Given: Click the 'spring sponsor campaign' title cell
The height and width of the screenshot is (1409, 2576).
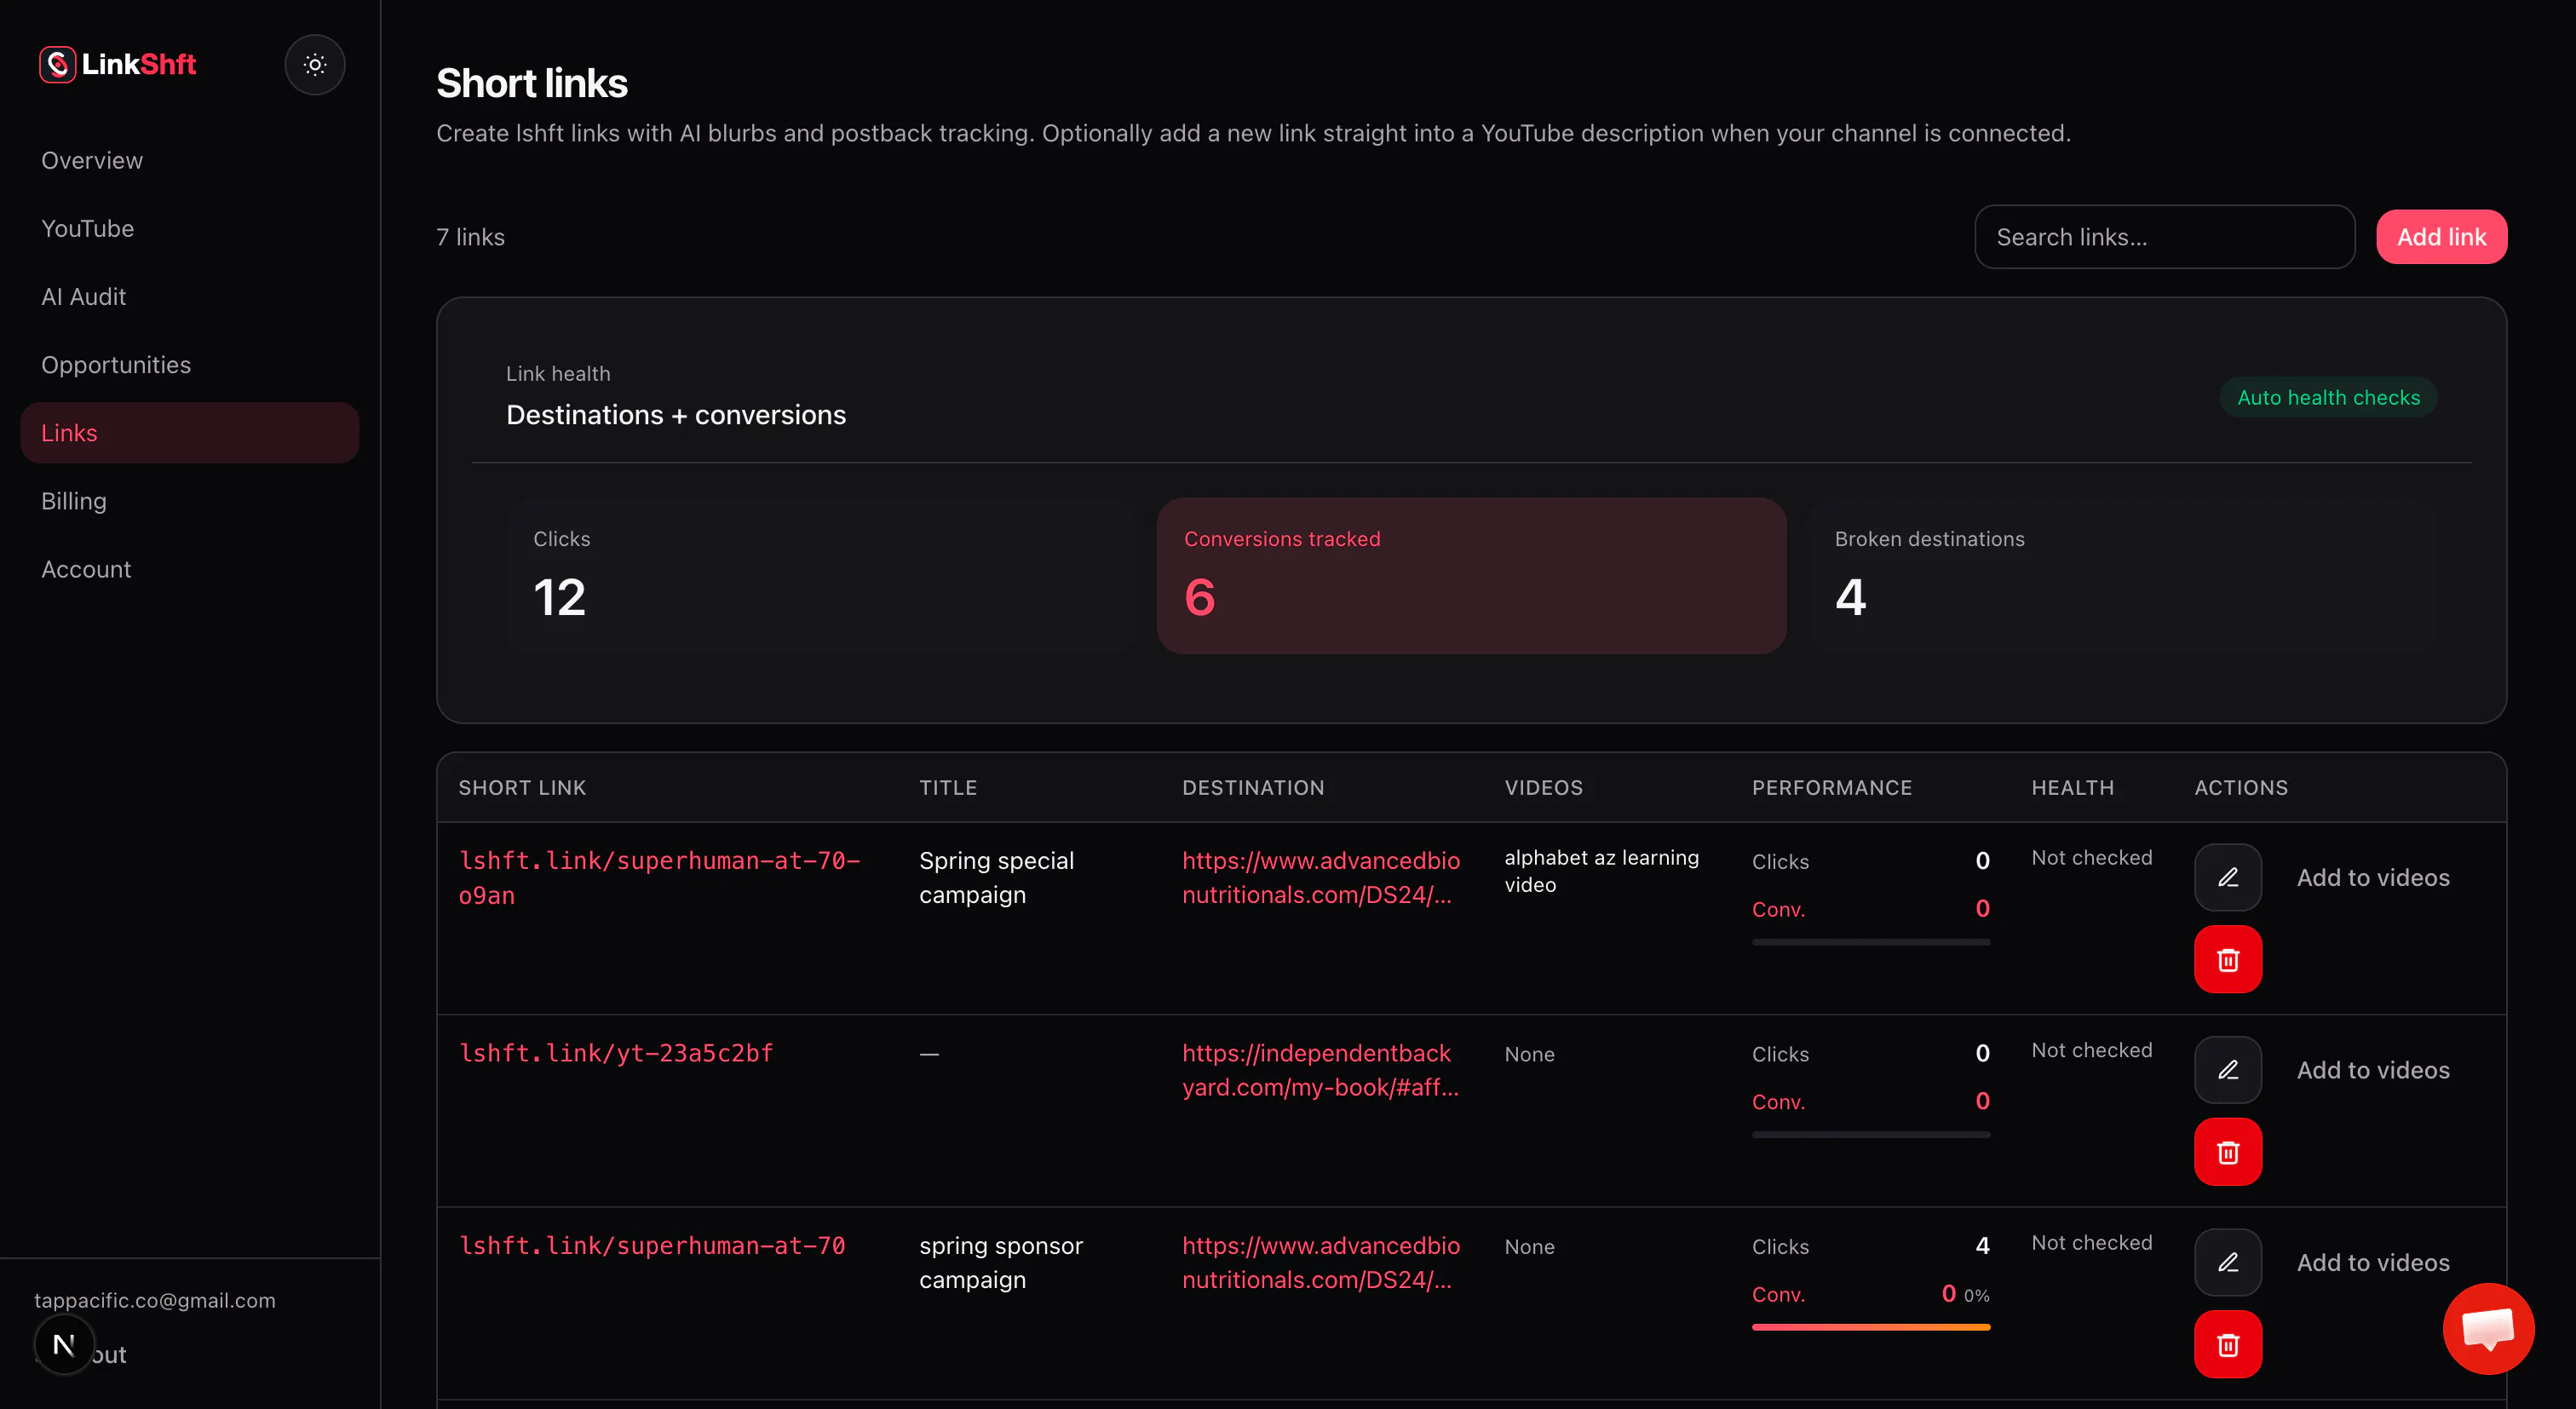Looking at the screenshot, I should pos(1001,1262).
